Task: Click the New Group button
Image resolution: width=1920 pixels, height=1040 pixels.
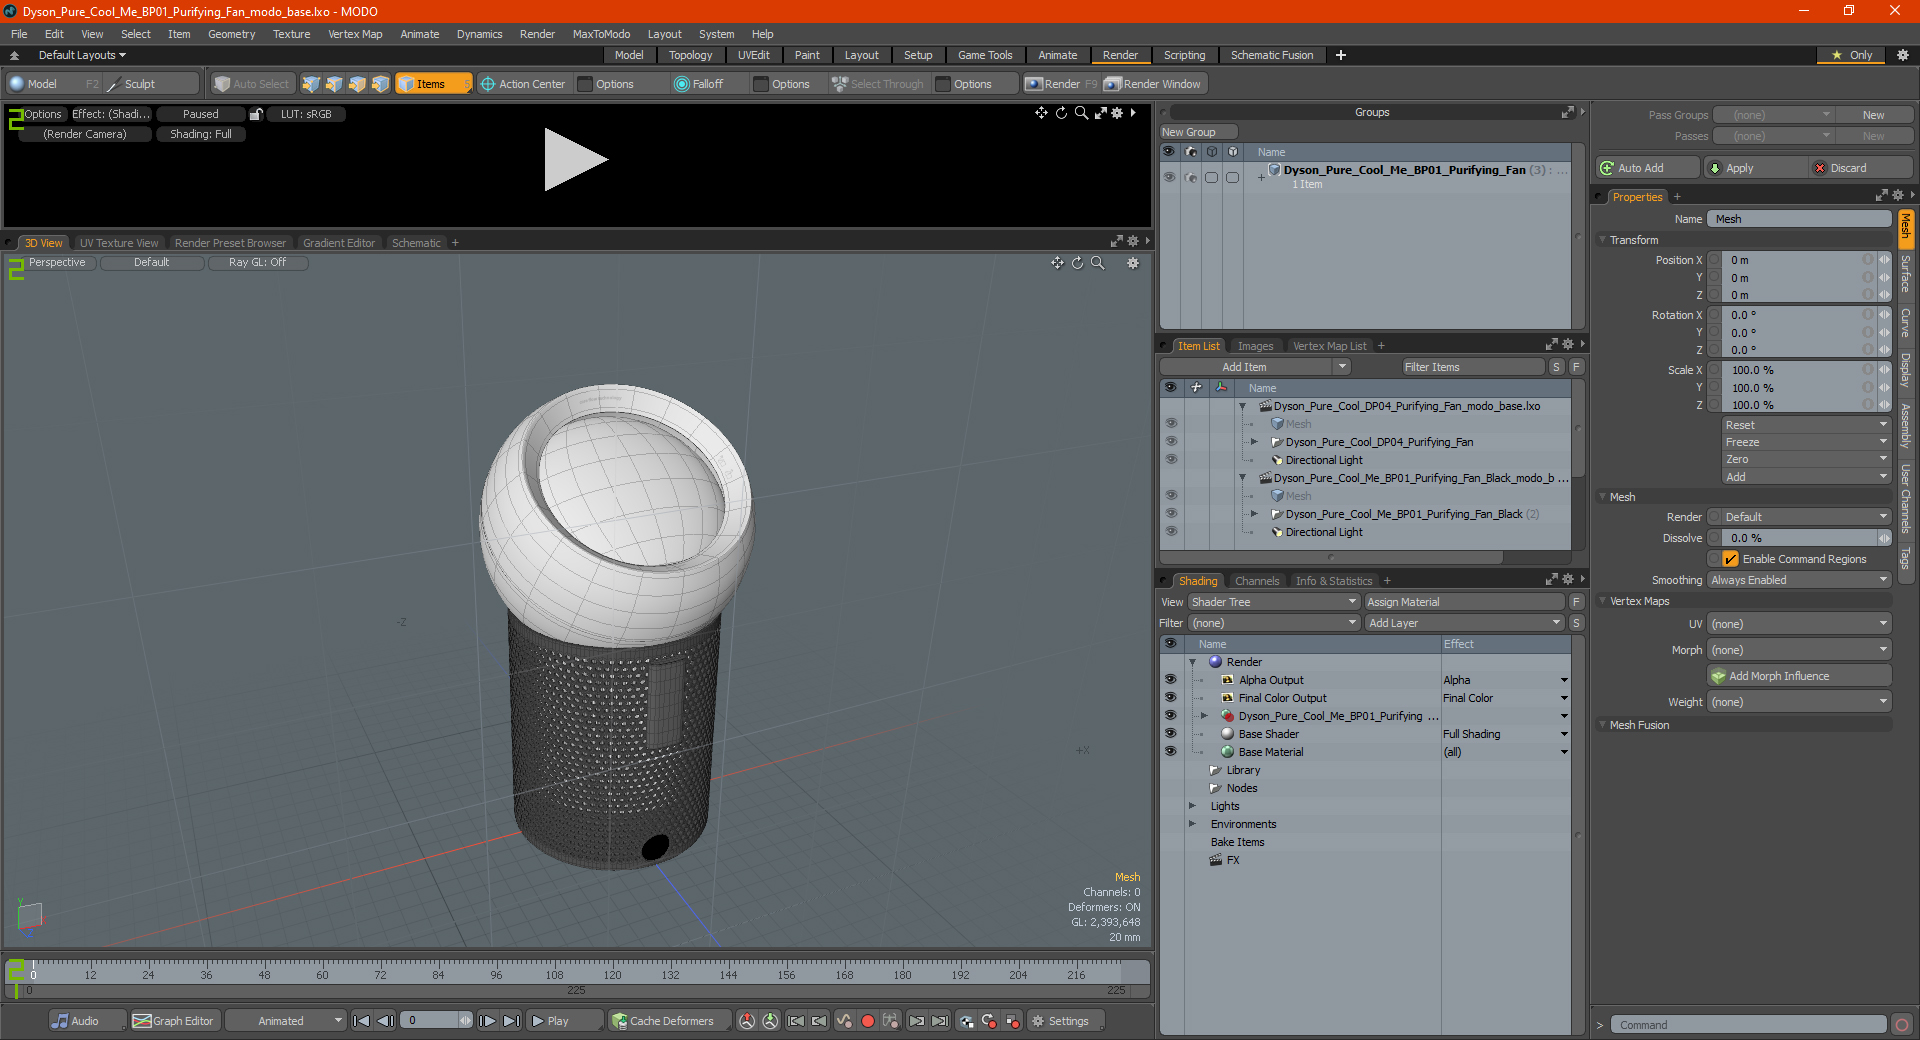Action: pos(1198,132)
